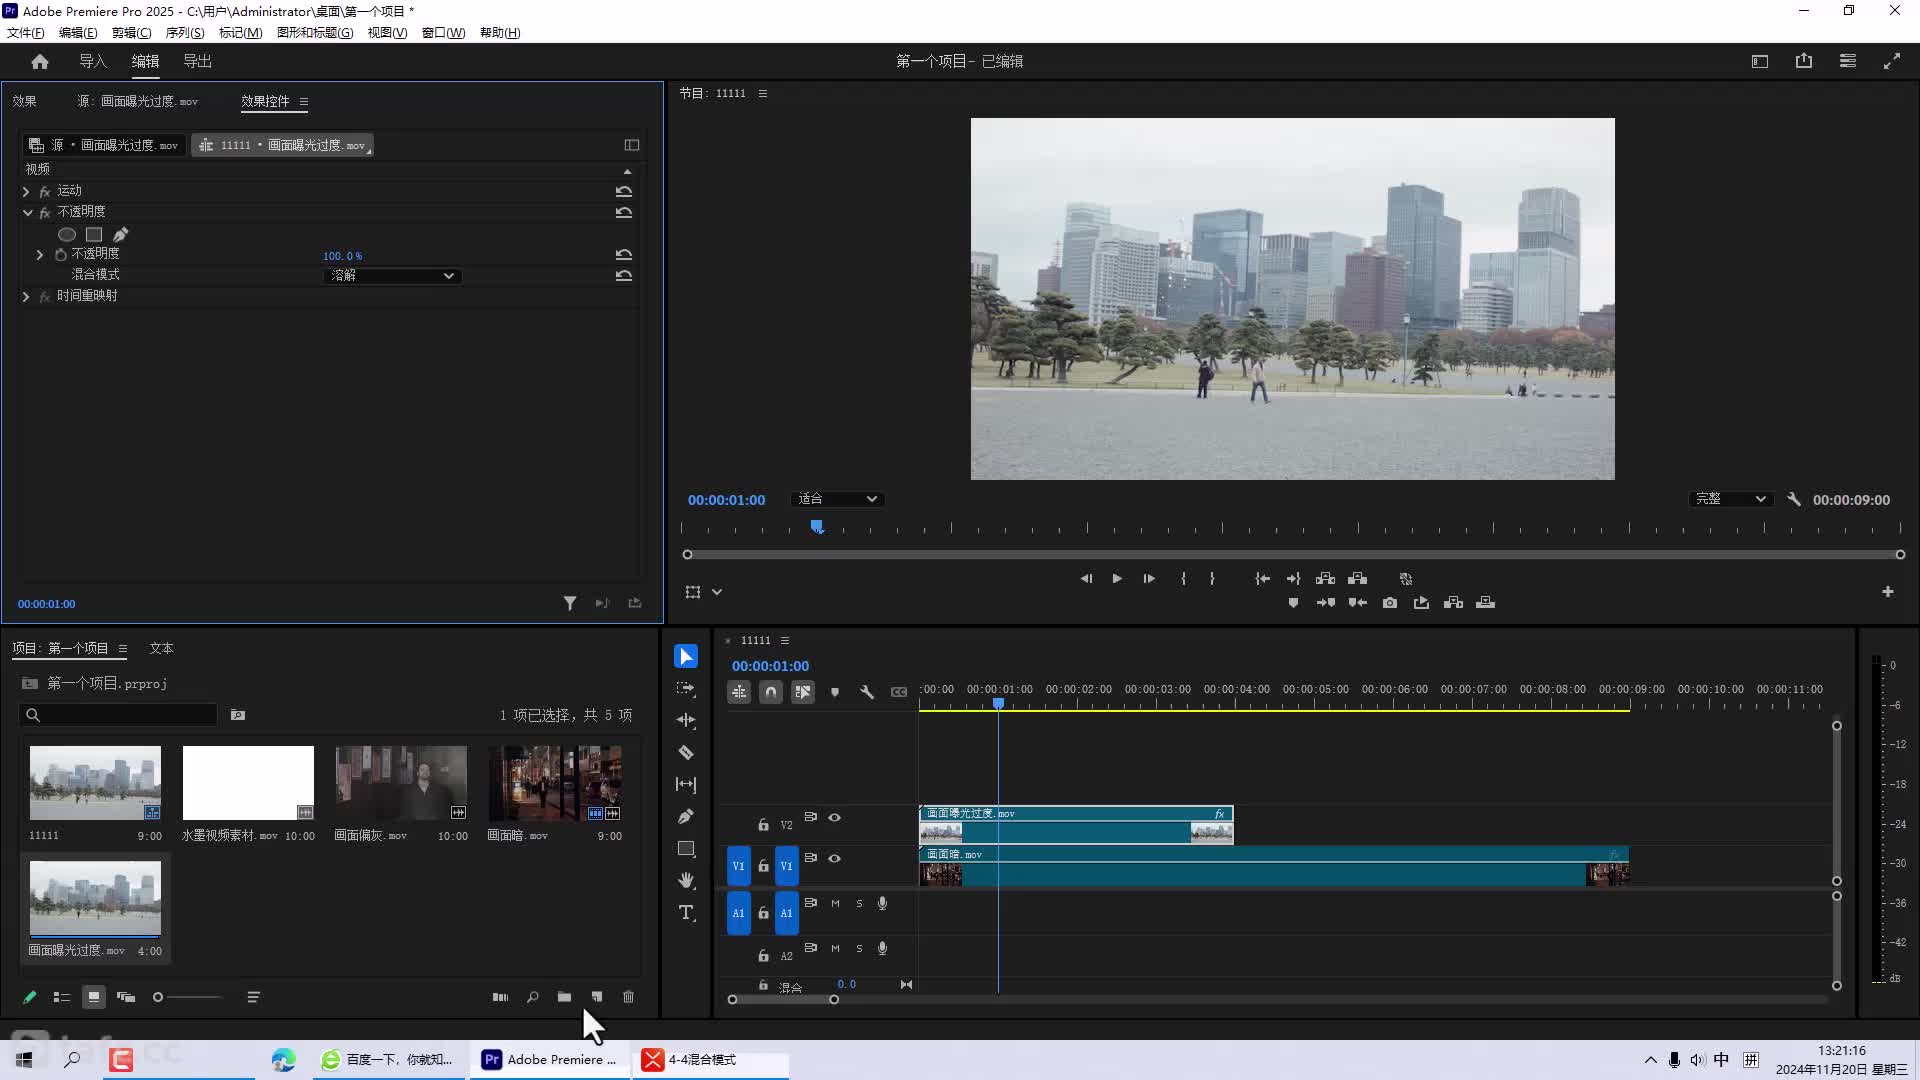Click program monitor playhead marker
Screen dimensions: 1920x1080
817,526
